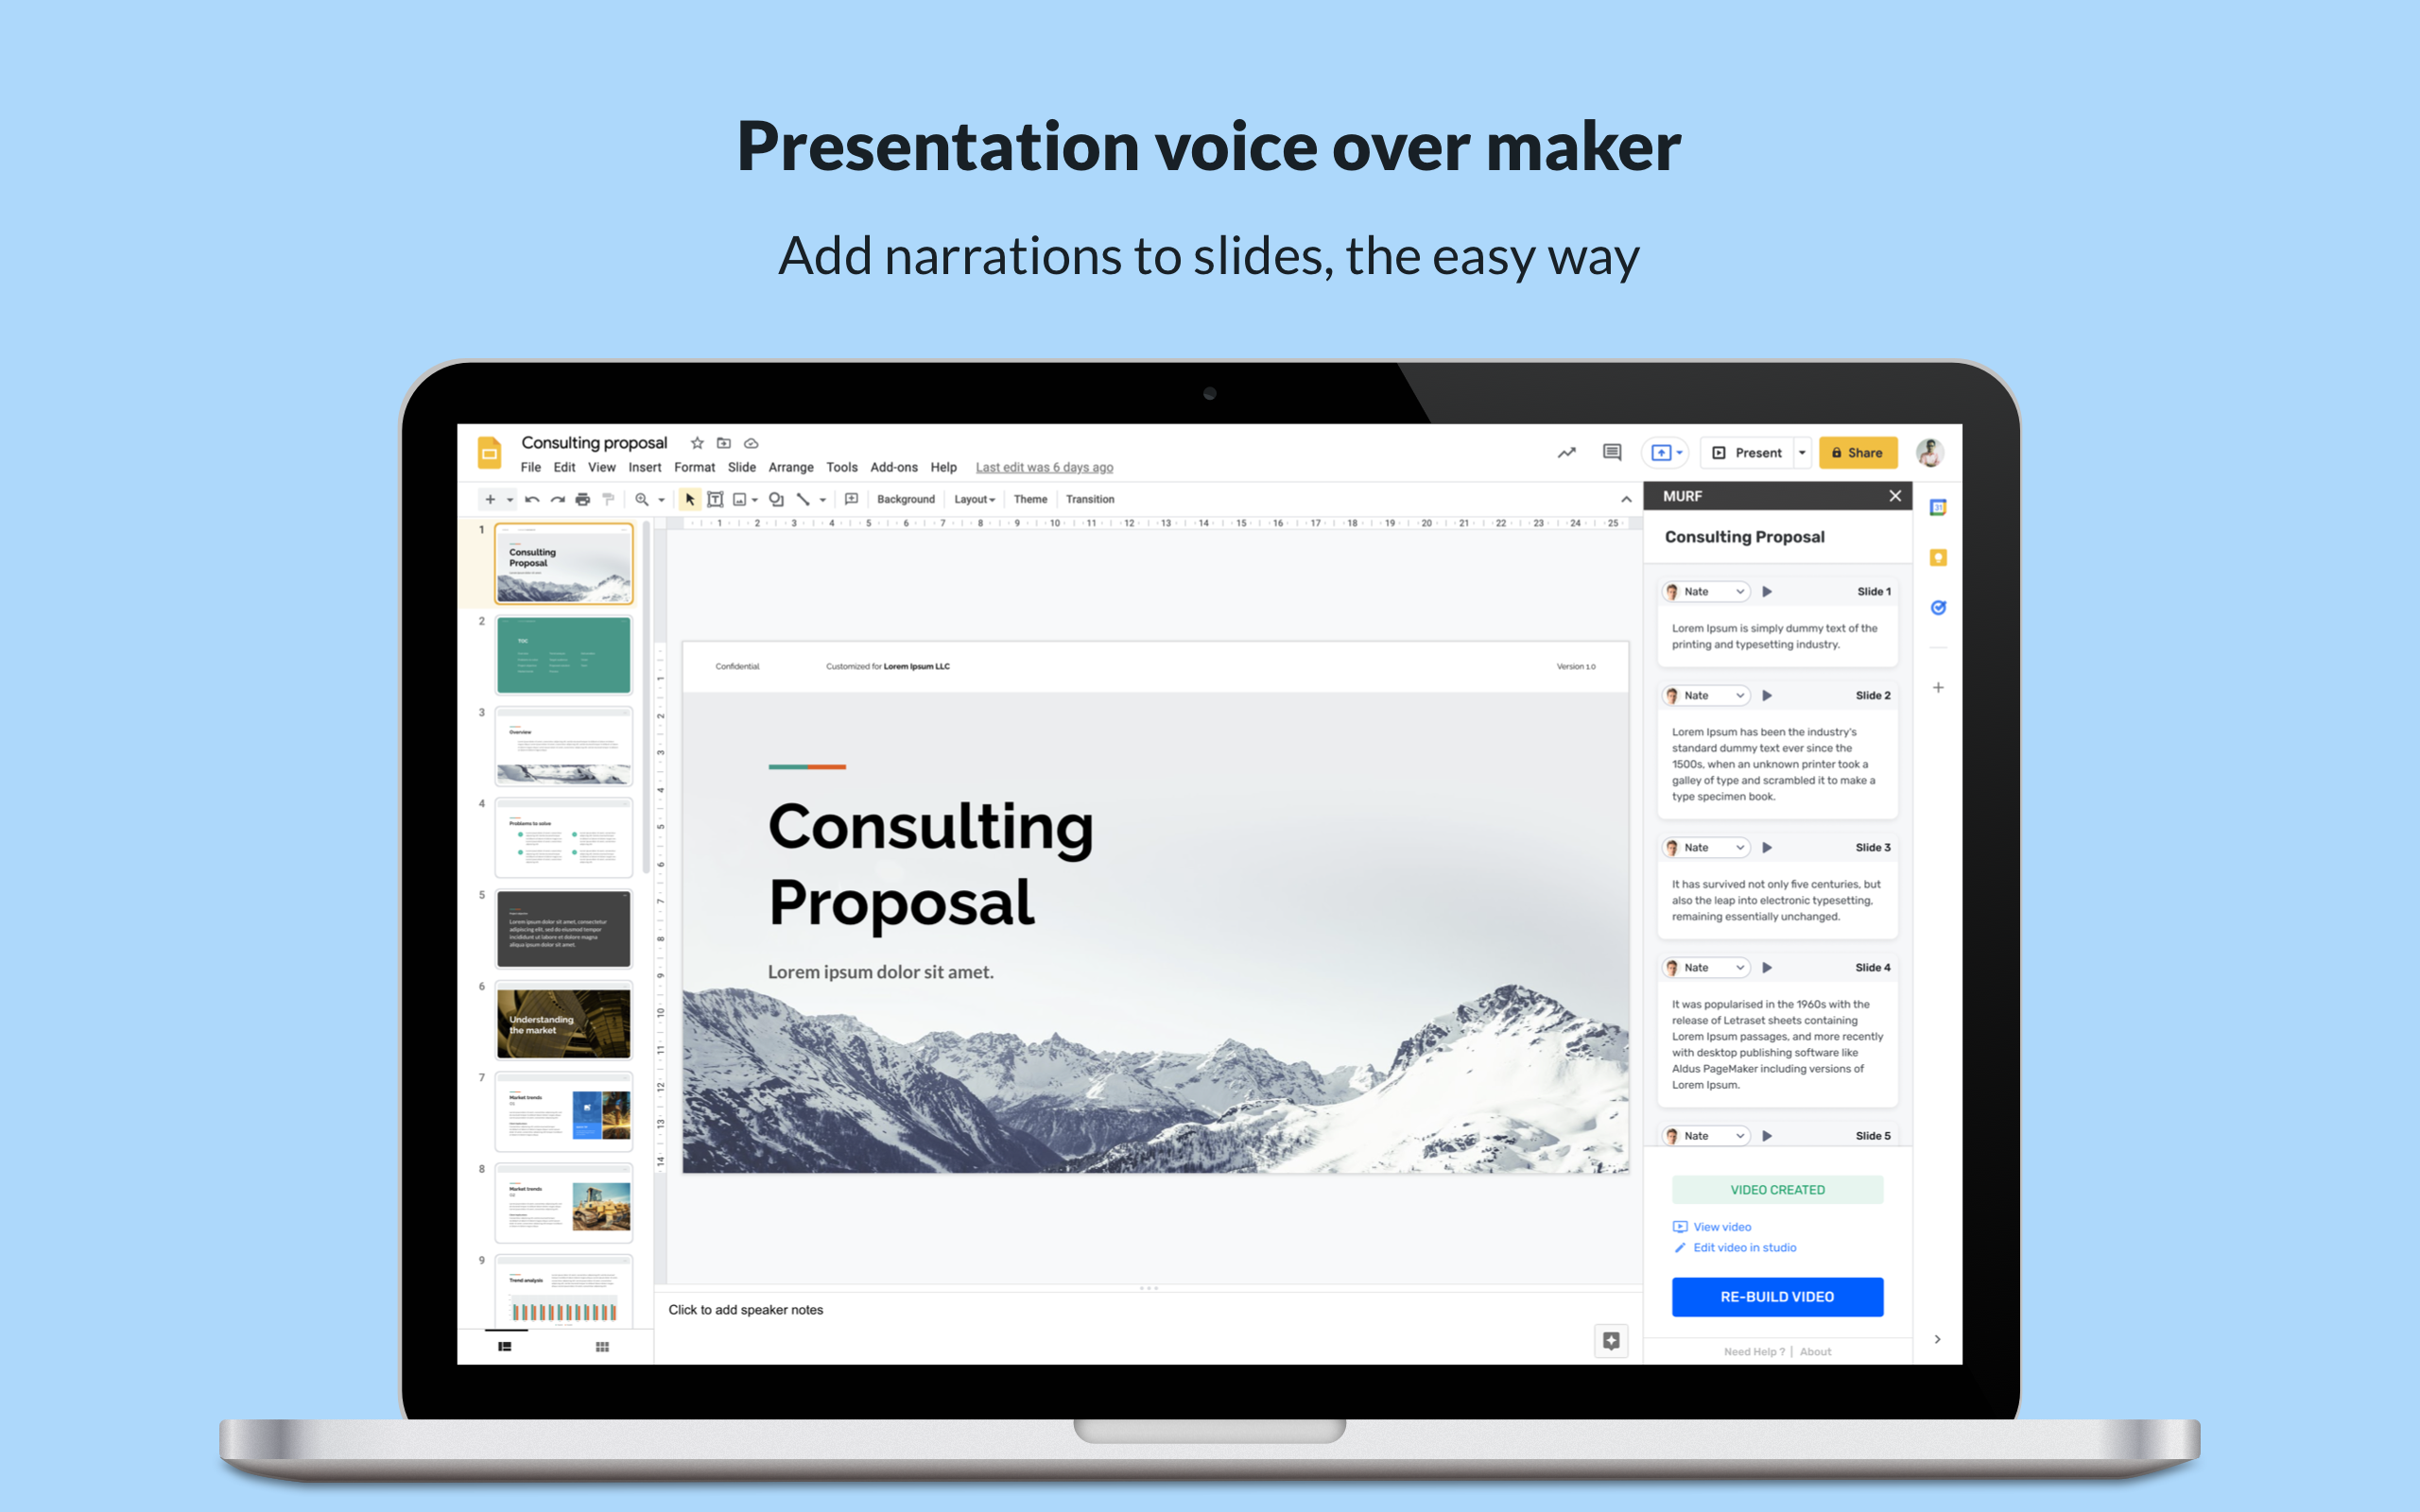Screen dimensions: 2420x1512
Task: Play narration preview for Slide 3
Action: pyautogui.click(x=1767, y=843)
